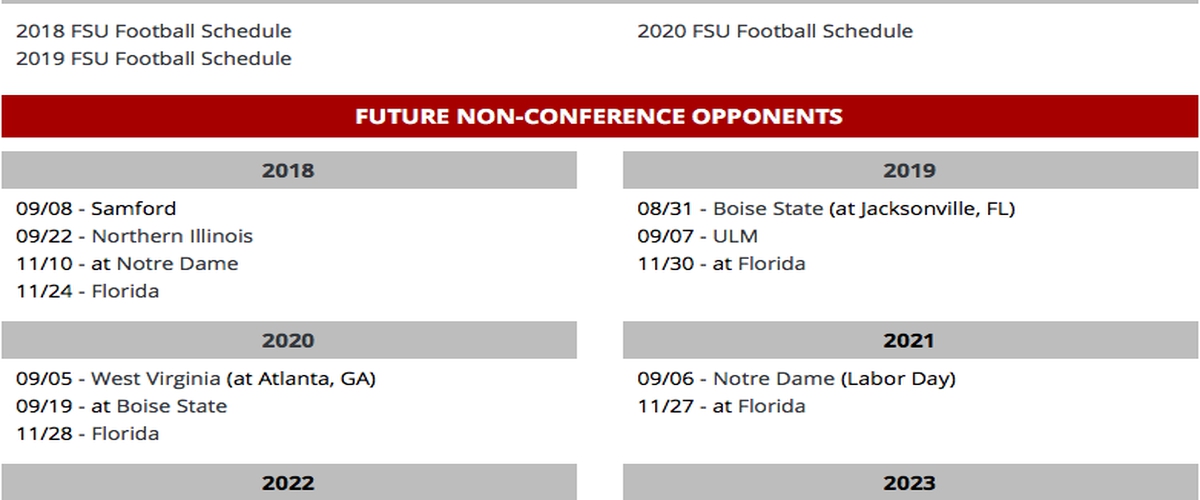This screenshot has width=1200, height=500.
Task: Click the Future Non-Conference Opponents banner
Action: click(599, 116)
